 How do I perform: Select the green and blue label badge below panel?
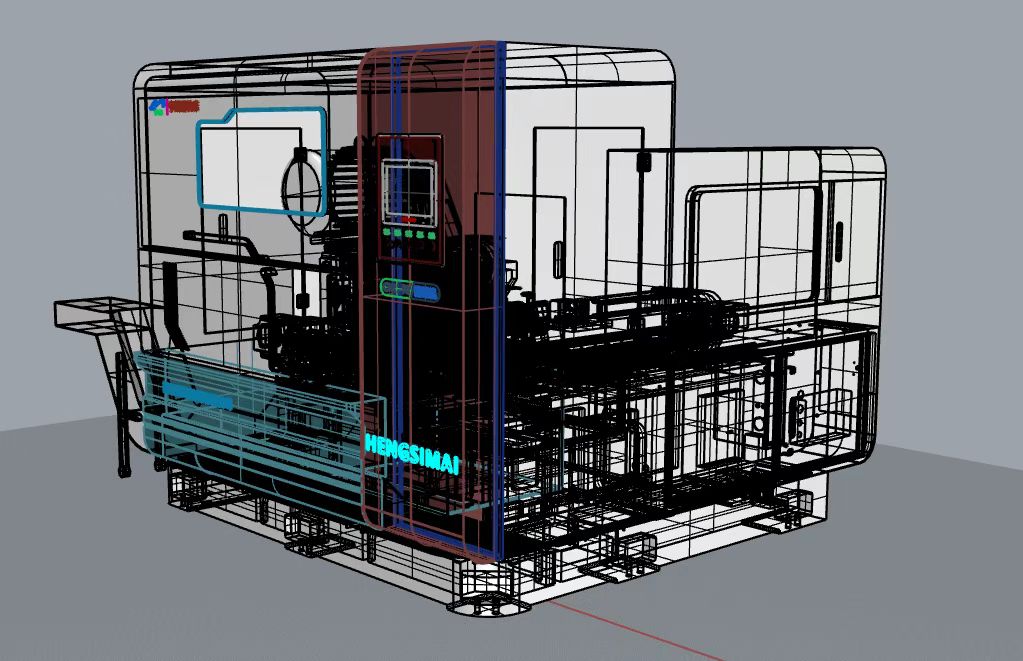[x=410, y=291]
